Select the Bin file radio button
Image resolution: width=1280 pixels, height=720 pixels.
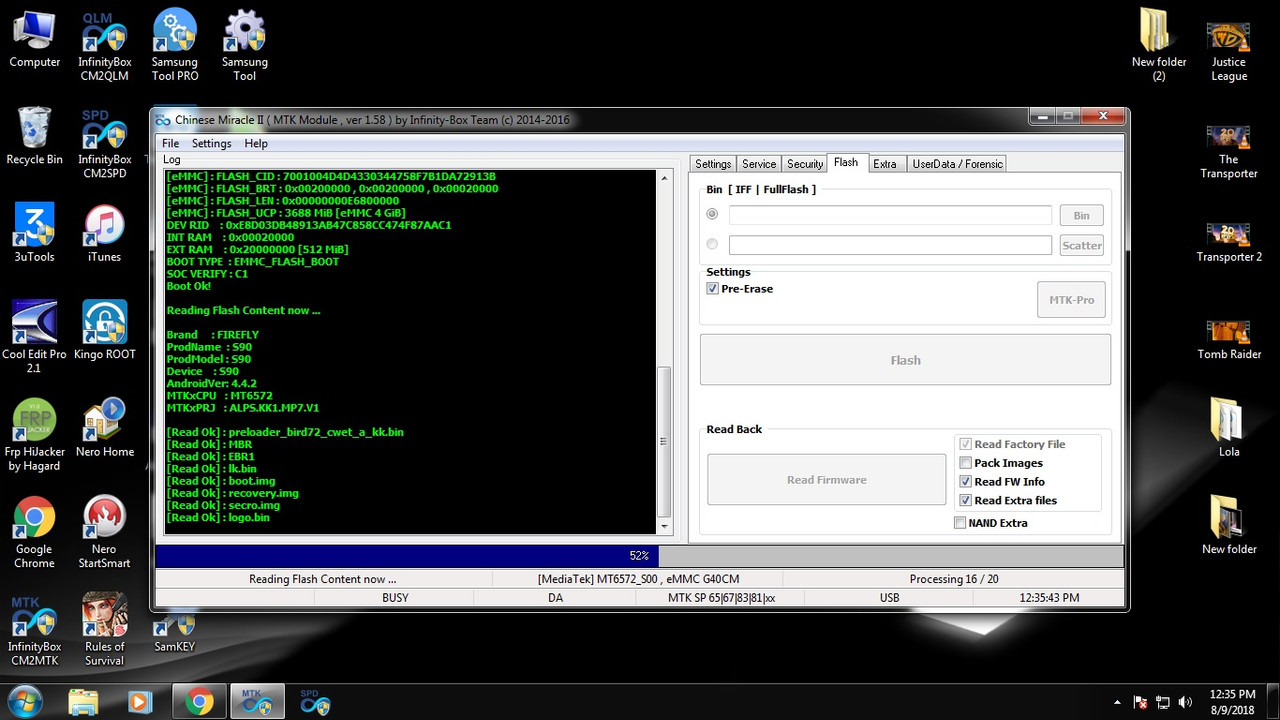coord(712,214)
